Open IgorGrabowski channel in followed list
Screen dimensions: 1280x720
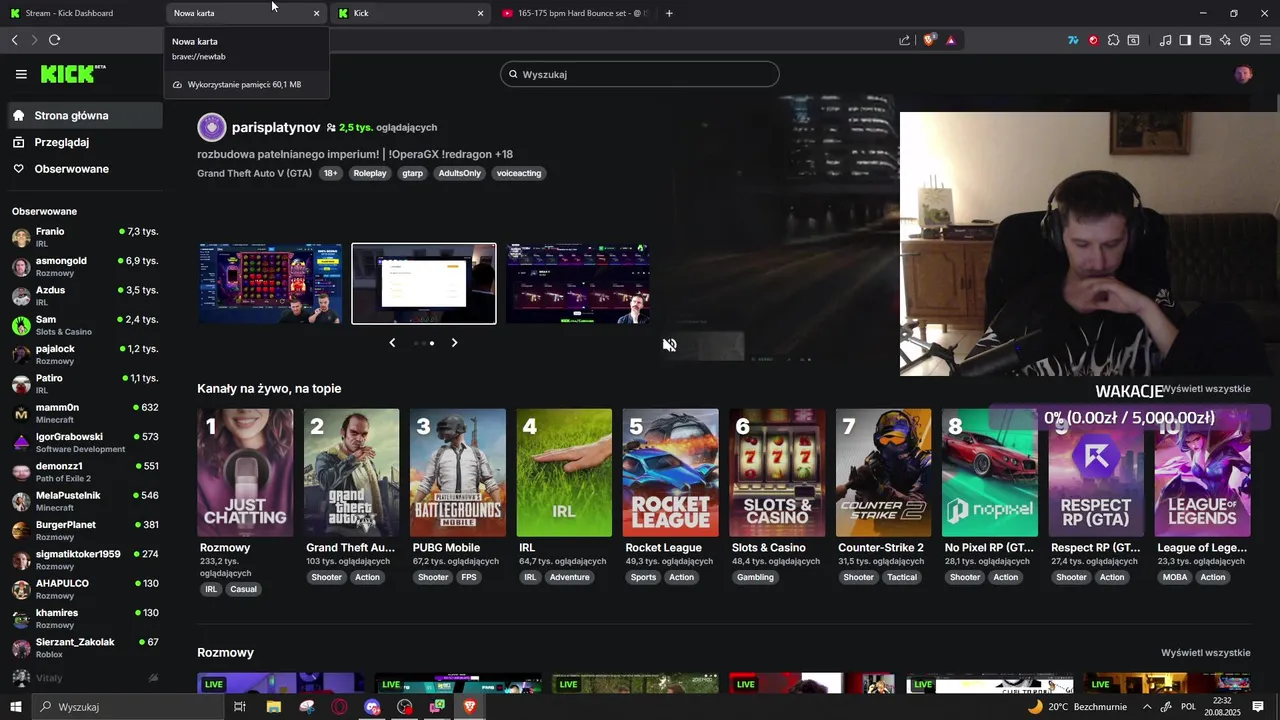[x=85, y=443]
